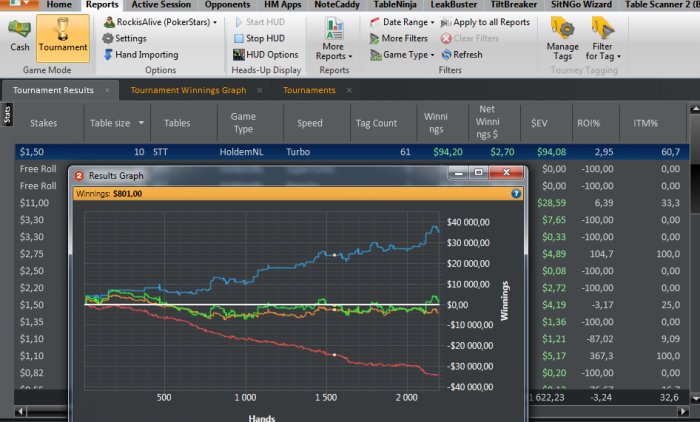Open help icon in Results Graph
This screenshot has height=422, width=700.
516,193
